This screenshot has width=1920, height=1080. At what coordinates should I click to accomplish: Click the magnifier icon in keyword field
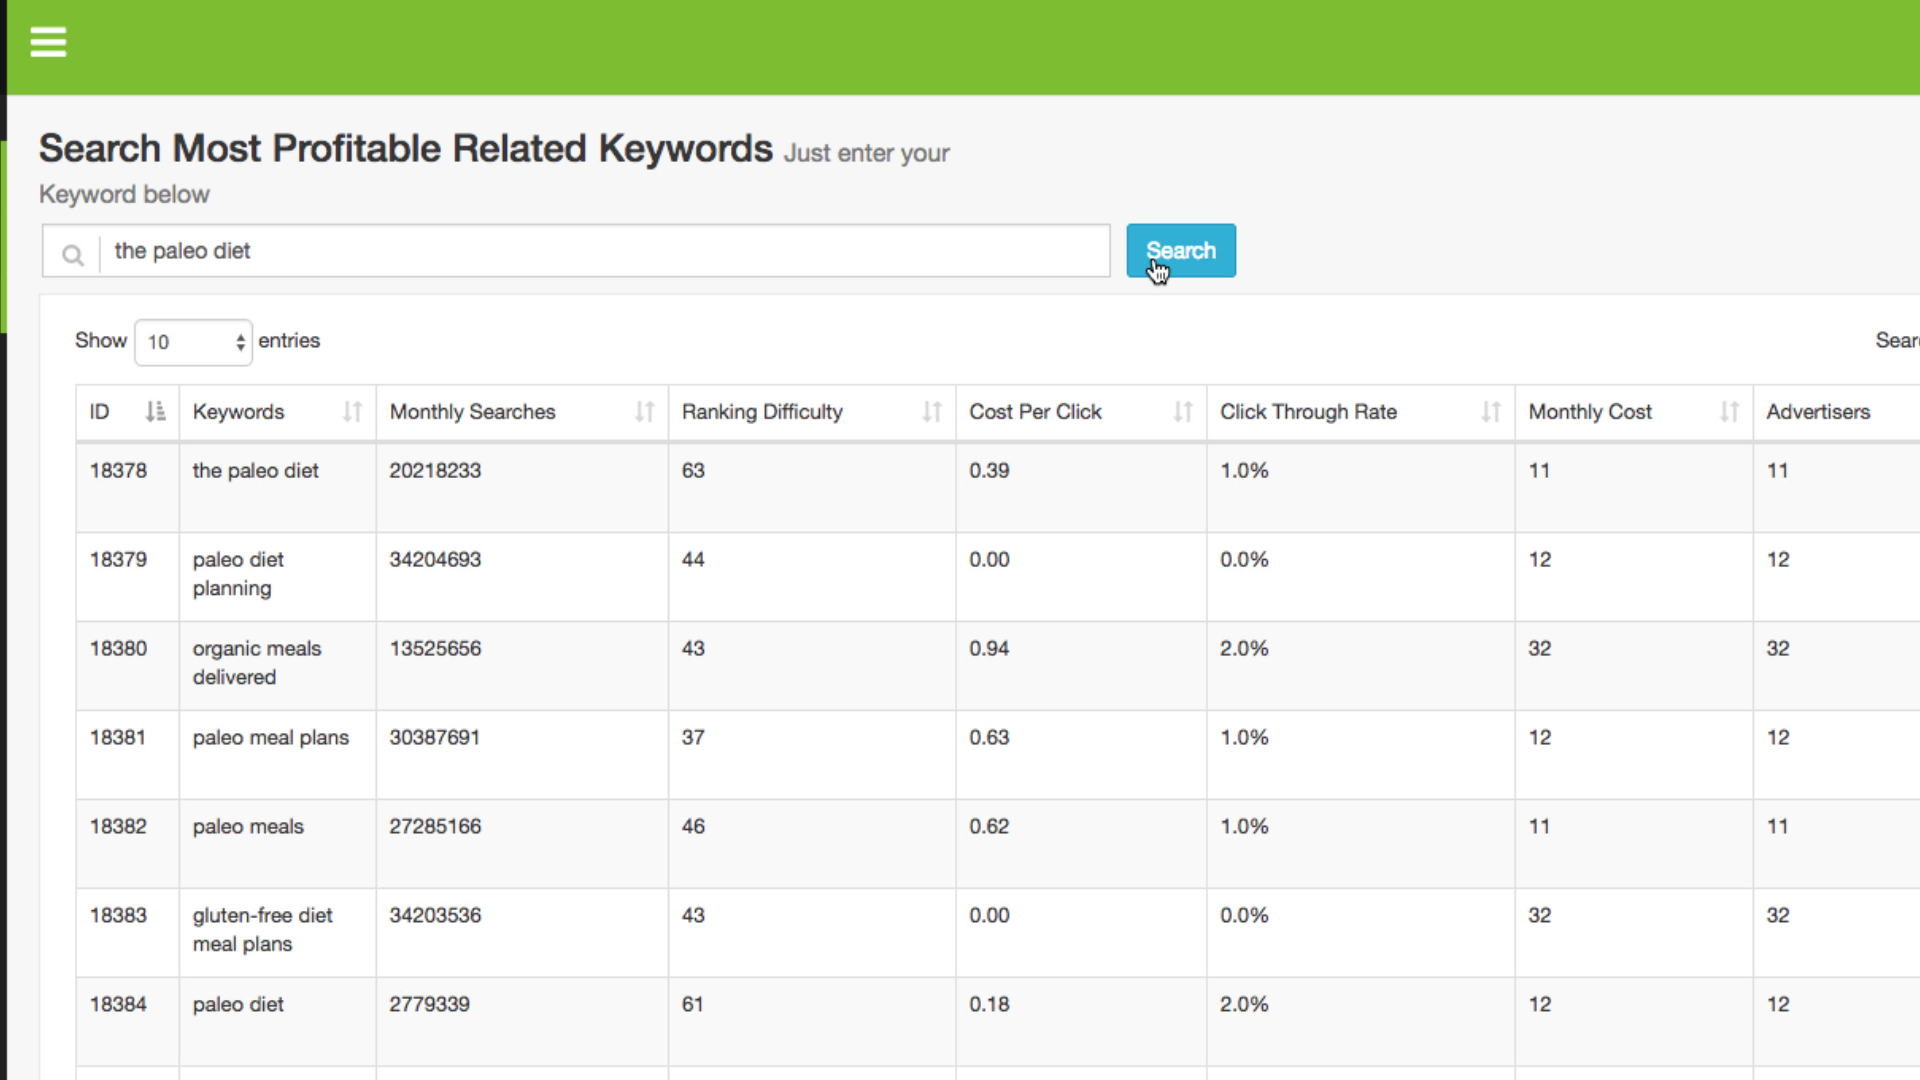point(72,254)
